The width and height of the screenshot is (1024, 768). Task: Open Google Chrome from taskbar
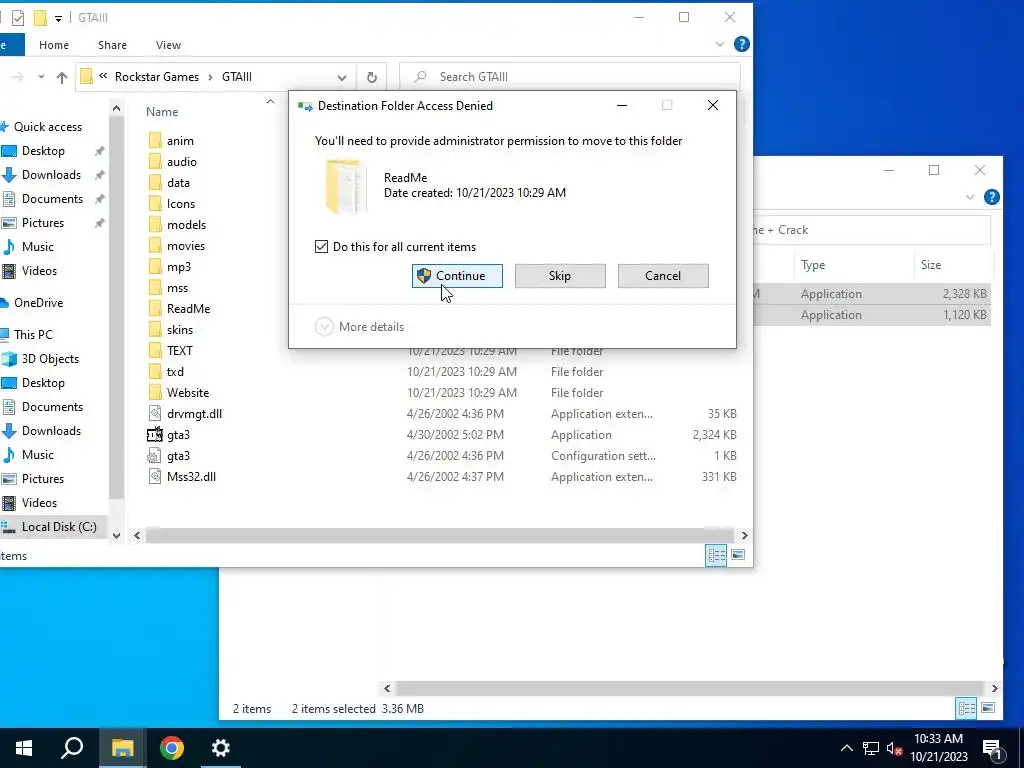(172, 748)
